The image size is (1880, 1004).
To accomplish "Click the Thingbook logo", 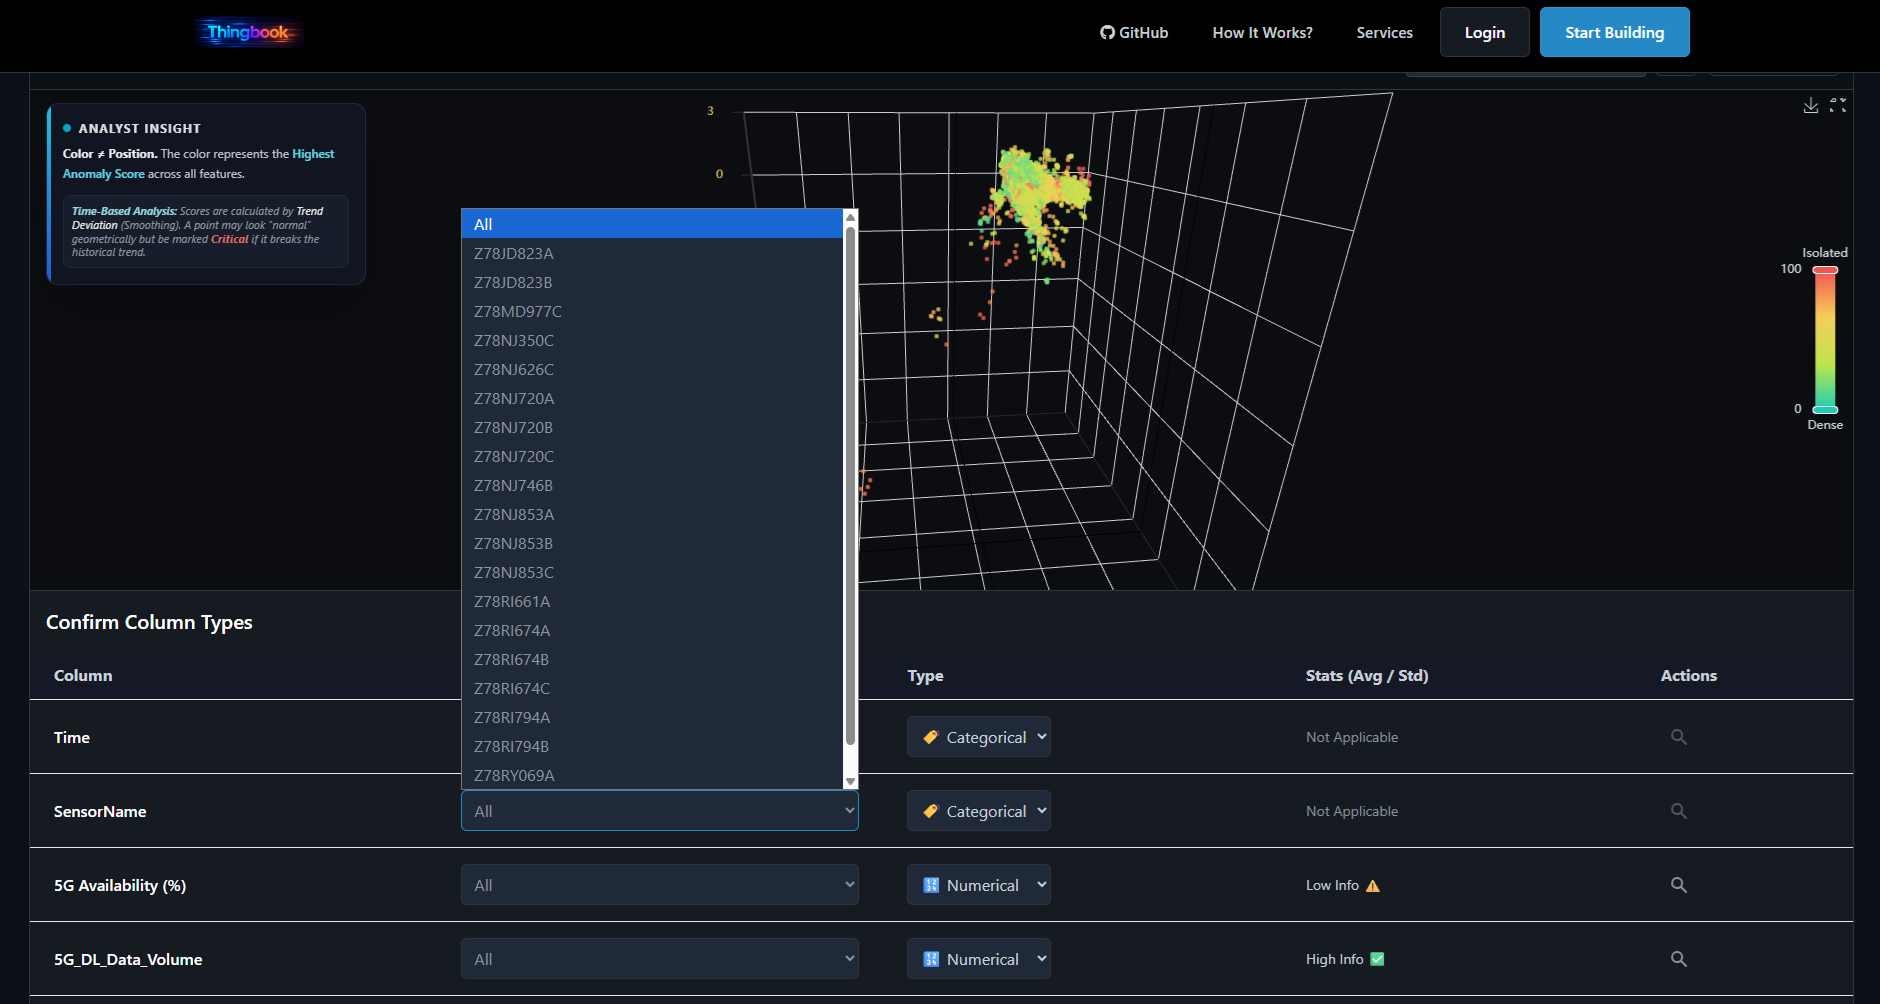I will (x=249, y=33).
